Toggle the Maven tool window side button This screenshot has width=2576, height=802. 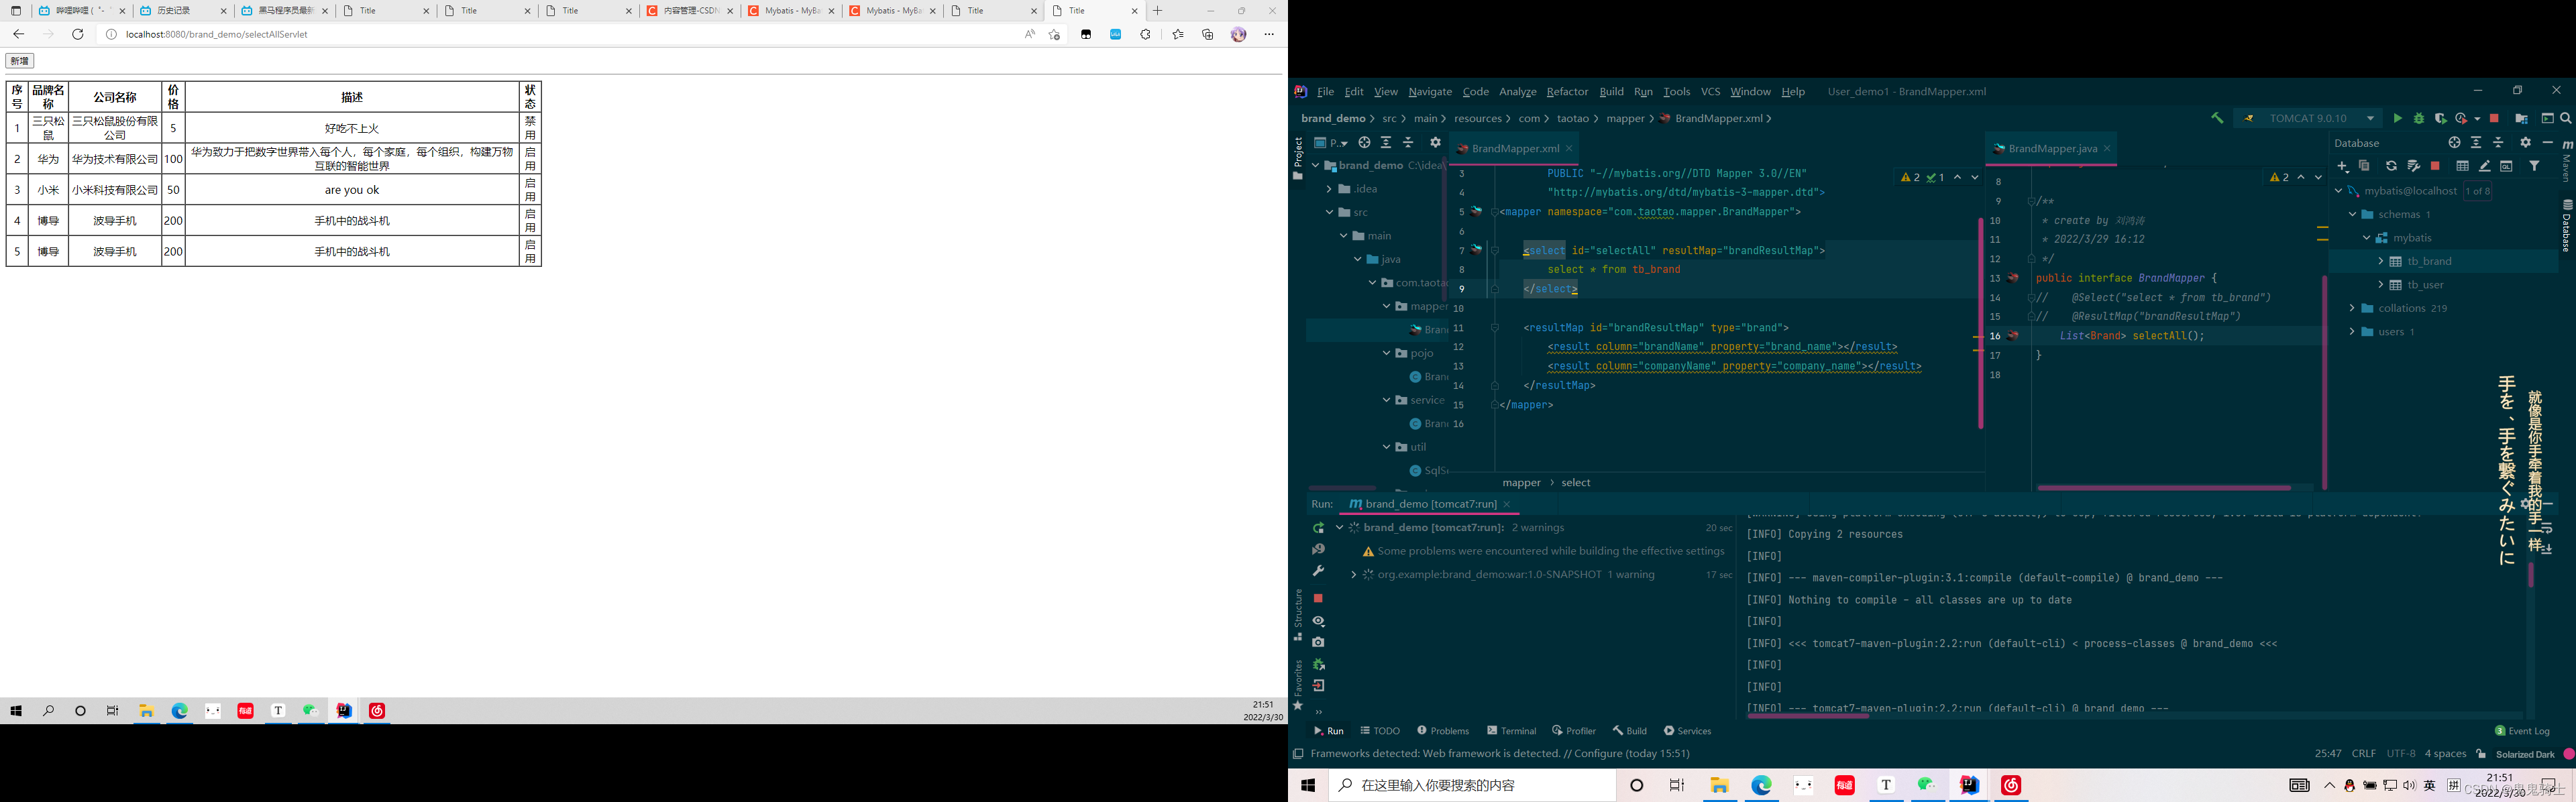point(2567,161)
